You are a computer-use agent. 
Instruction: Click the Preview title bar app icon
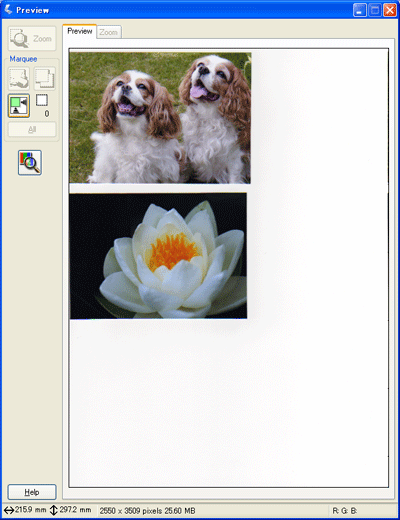point(8,10)
